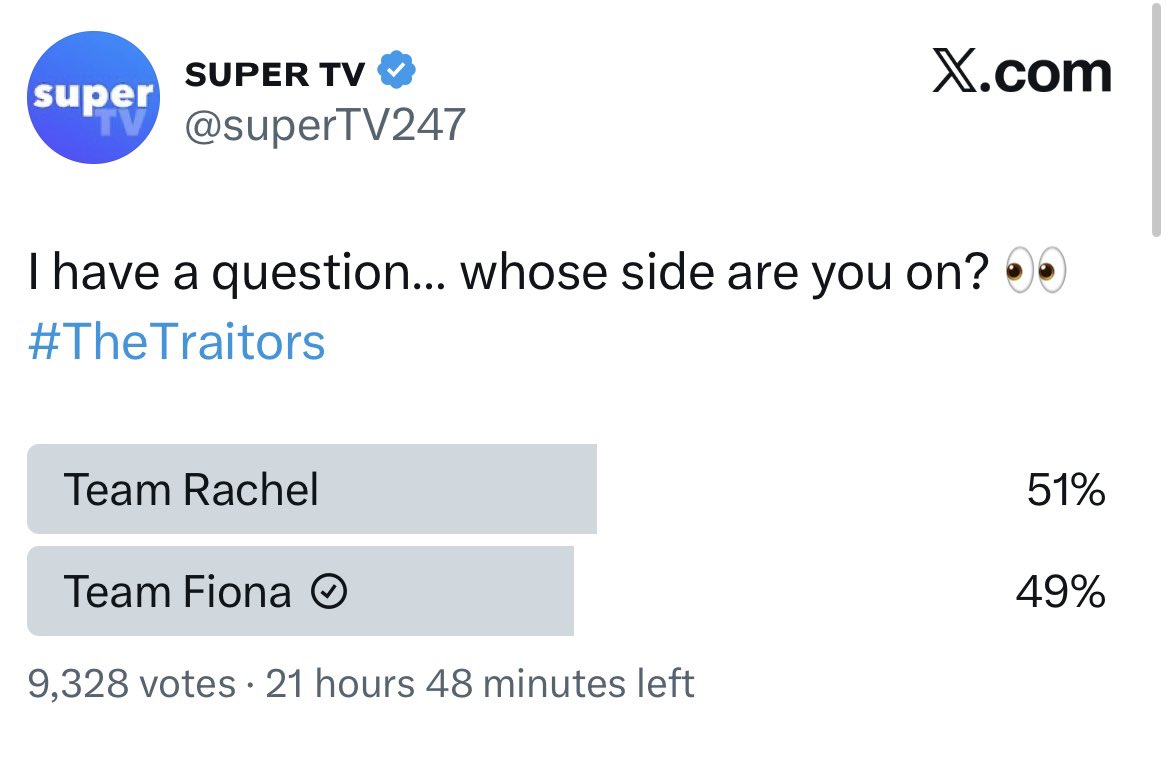Open the #TheTraitors hashtag
This screenshot has height=769, width=1170.
176,342
